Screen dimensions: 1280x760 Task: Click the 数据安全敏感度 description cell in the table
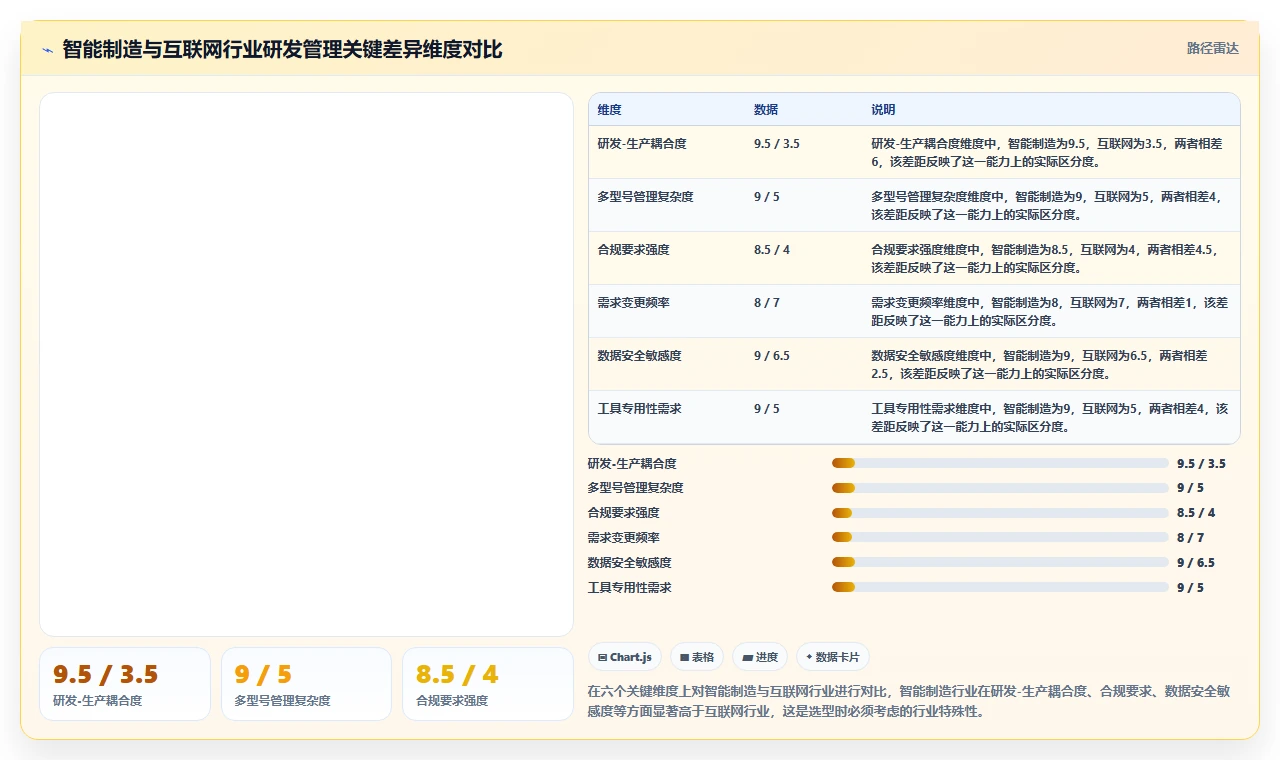1050,364
